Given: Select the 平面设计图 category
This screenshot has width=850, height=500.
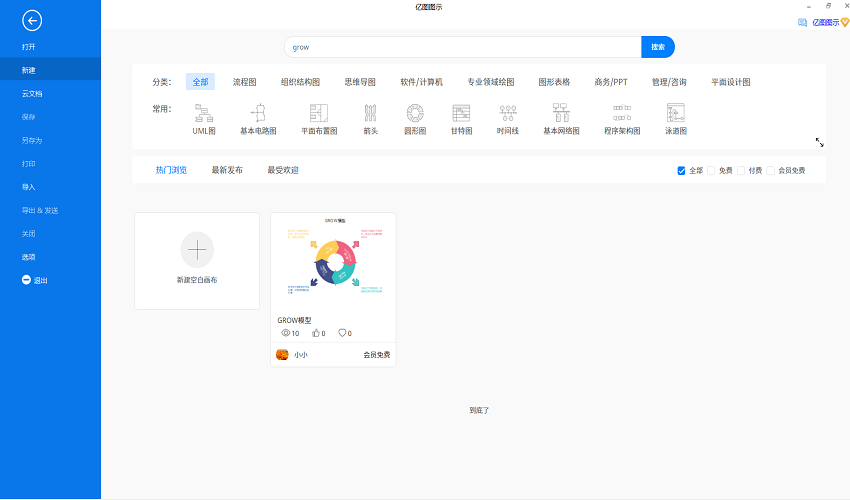Looking at the screenshot, I should [x=731, y=82].
